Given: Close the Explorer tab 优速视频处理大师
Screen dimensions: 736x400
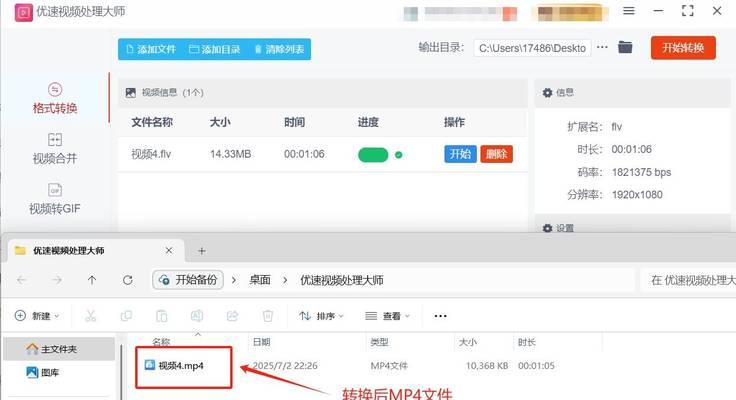Looking at the screenshot, I should [169, 251].
